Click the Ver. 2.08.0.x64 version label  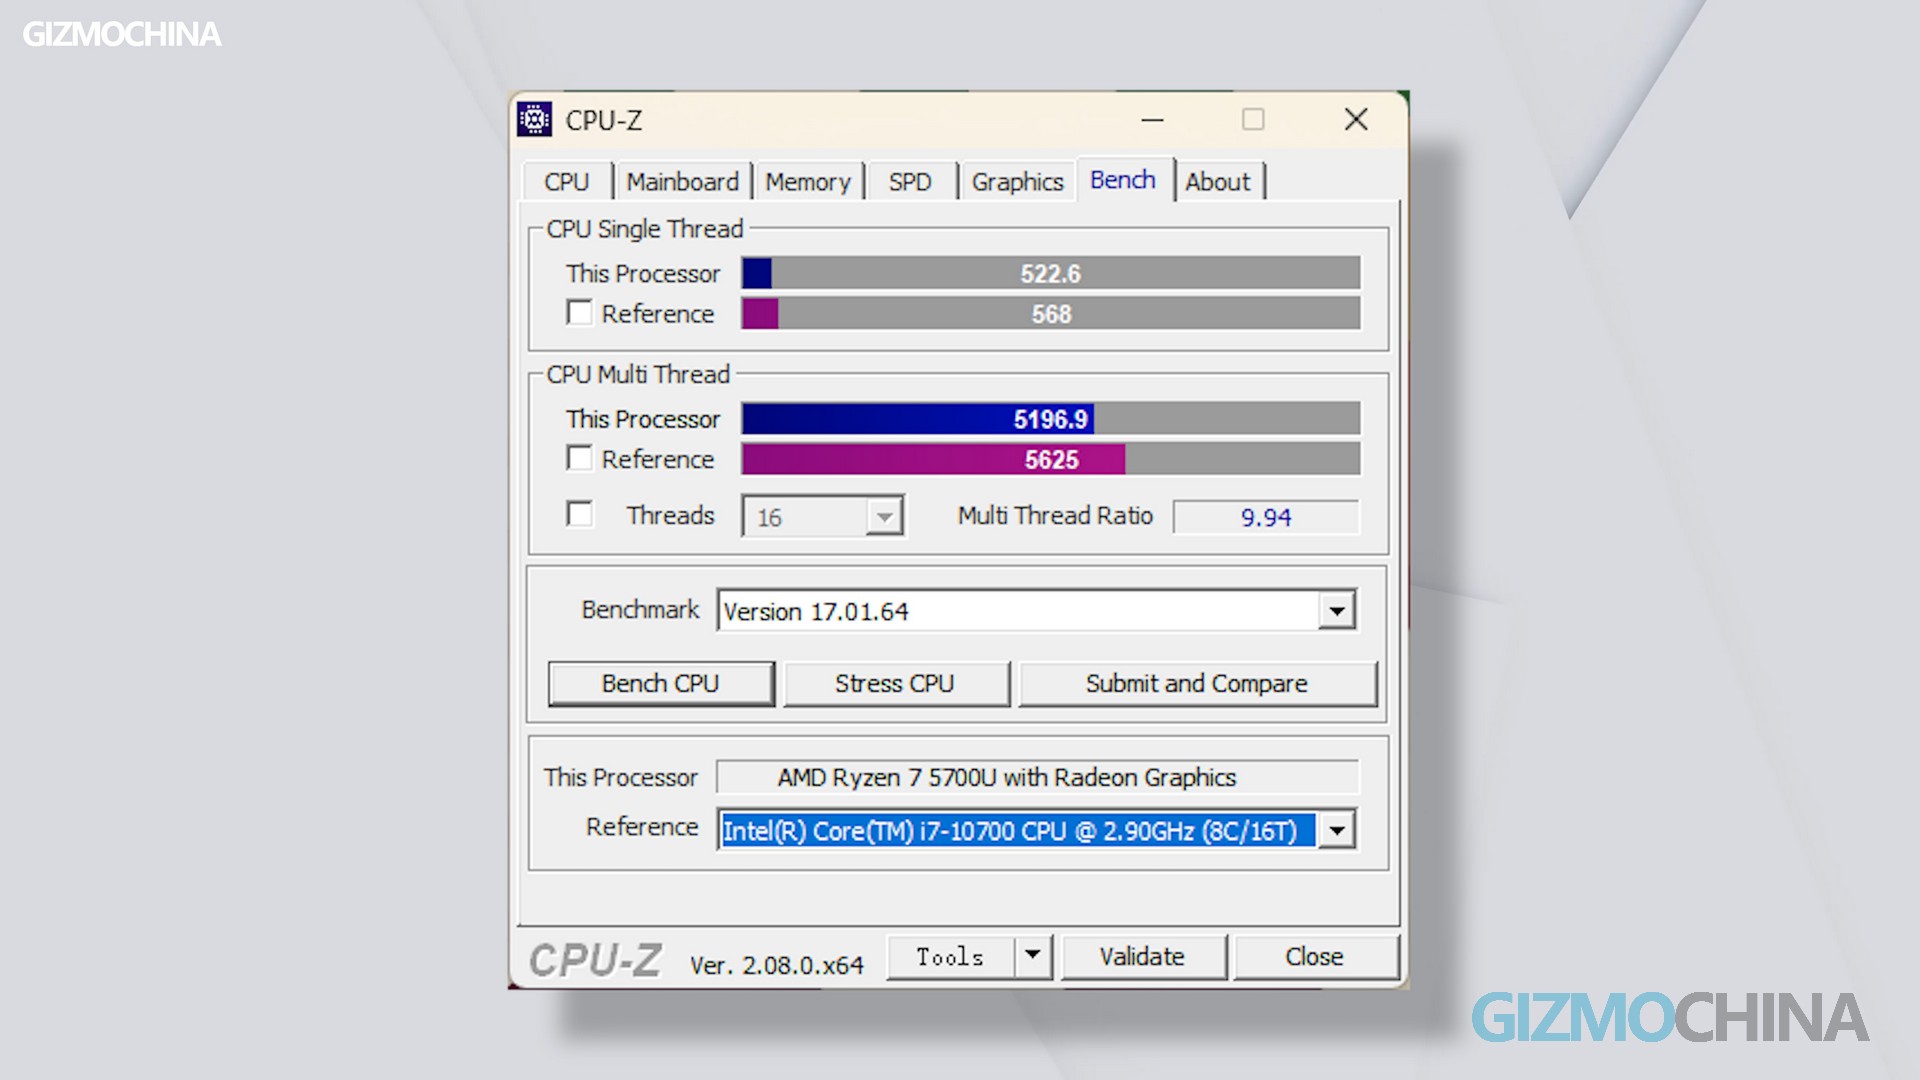[x=777, y=965]
